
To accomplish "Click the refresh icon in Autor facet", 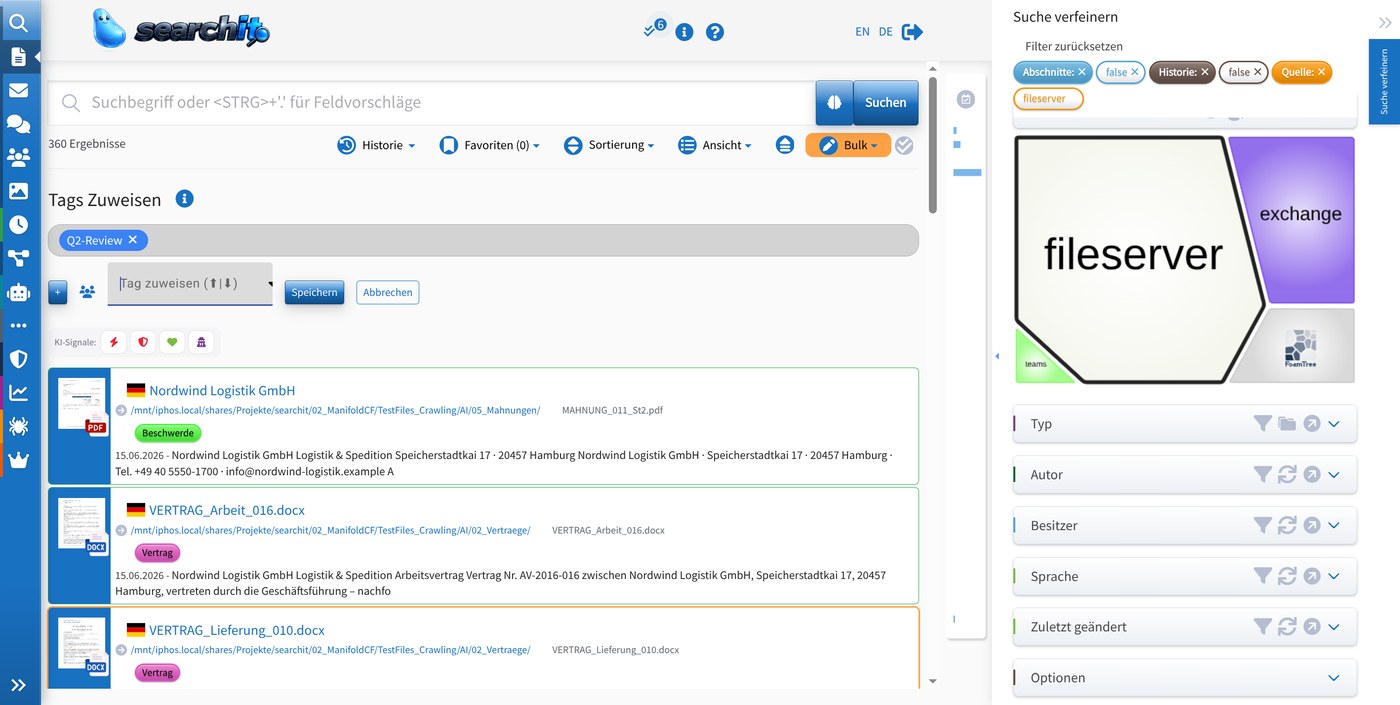I will pyautogui.click(x=1287, y=475).
